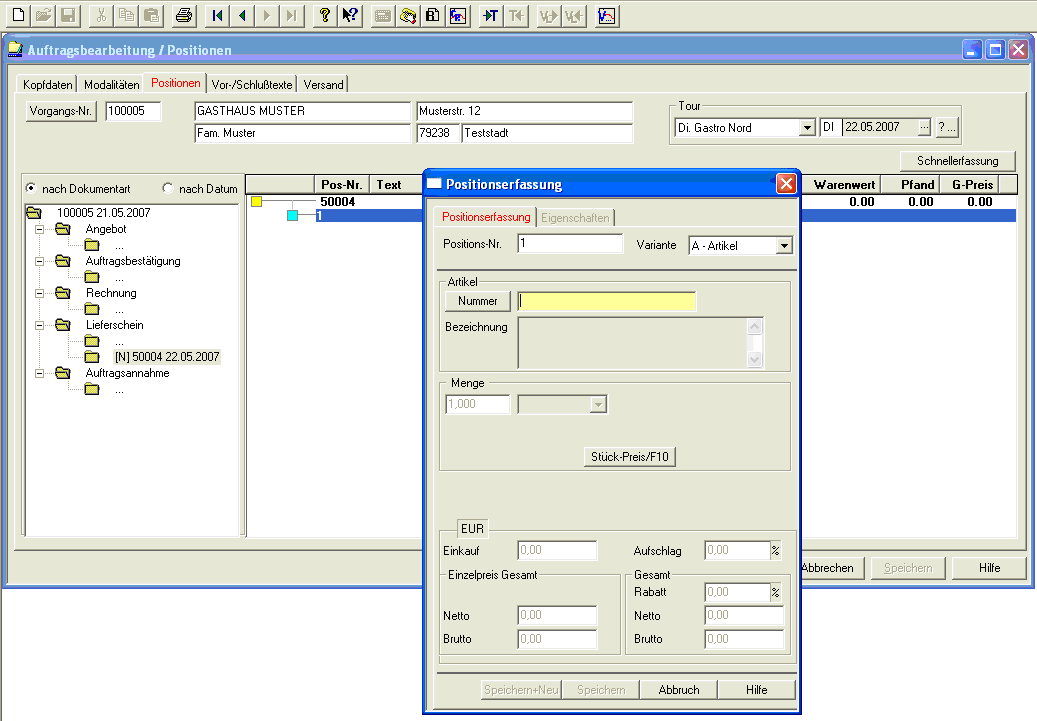
Task: Click the cyan square marker beside position 1
Action: pyautogui.click(x=292, y=216)
